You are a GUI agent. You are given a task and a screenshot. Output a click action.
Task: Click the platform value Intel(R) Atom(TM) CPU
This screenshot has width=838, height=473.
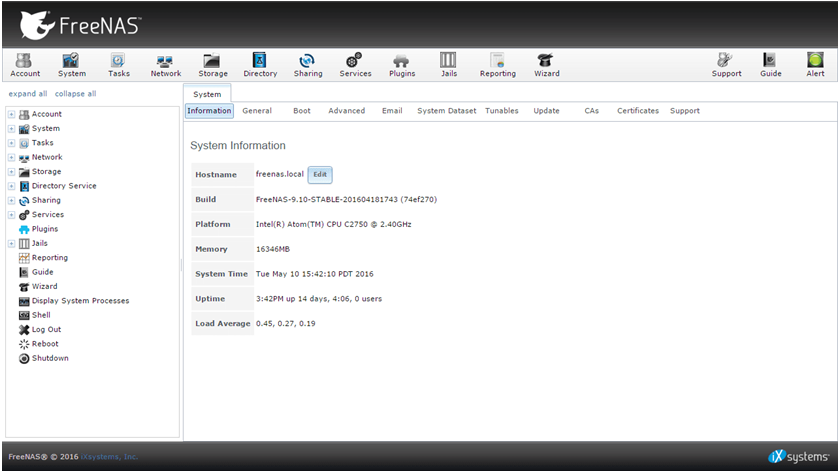tap(333, 224)
